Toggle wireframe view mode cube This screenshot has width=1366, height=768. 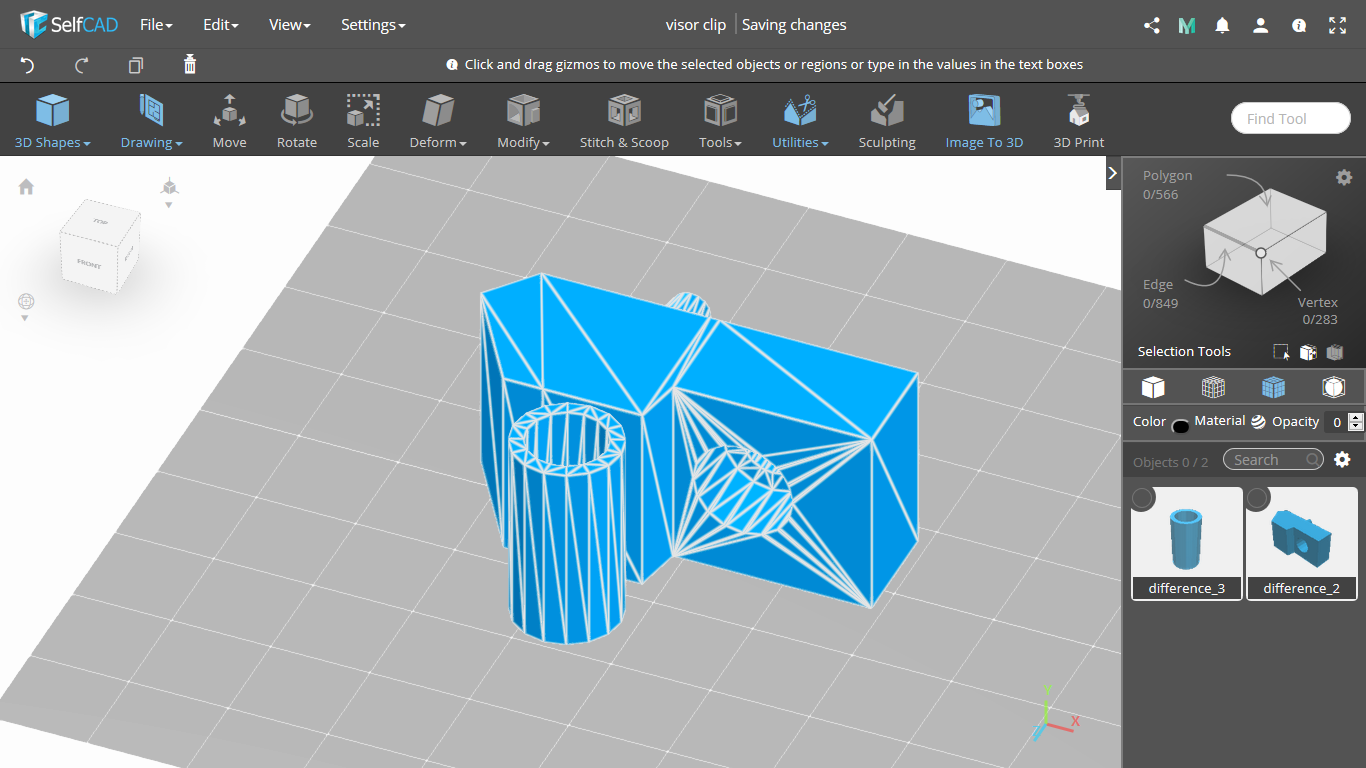pos(1213,387)
